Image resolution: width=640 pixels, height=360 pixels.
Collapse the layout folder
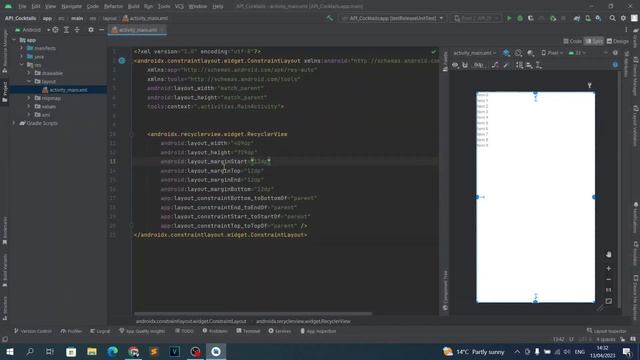click(x=29, y=81)
